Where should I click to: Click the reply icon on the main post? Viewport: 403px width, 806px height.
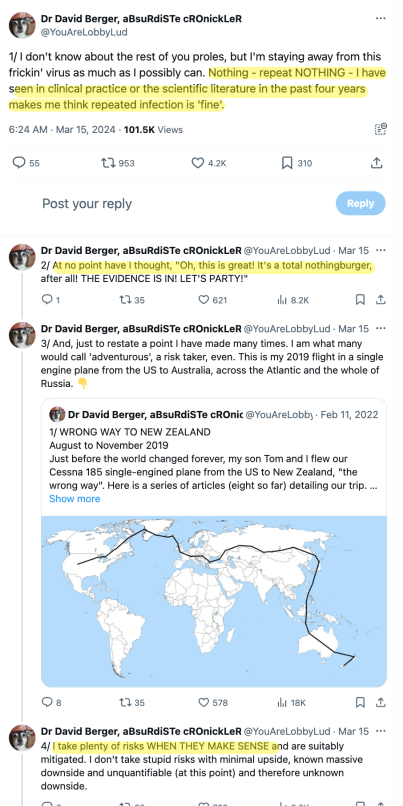point(19,163)
